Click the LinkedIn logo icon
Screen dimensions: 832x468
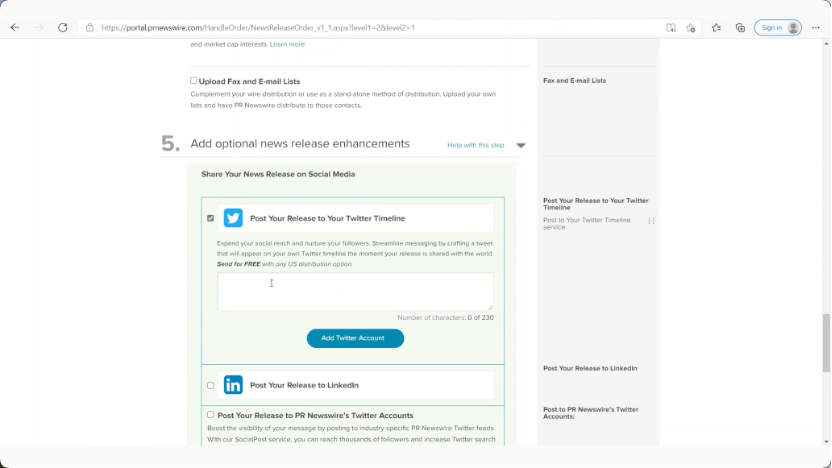tap(233, 385)
